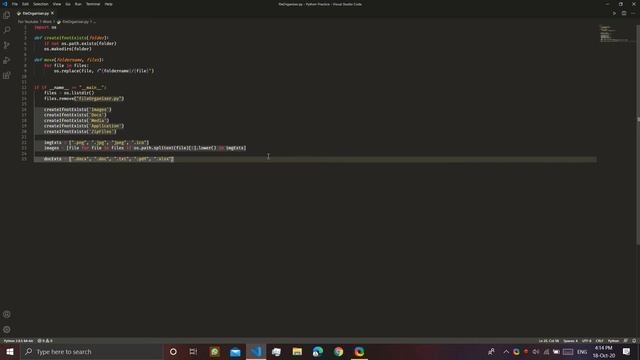Open the Extensions view

[7, 76]
